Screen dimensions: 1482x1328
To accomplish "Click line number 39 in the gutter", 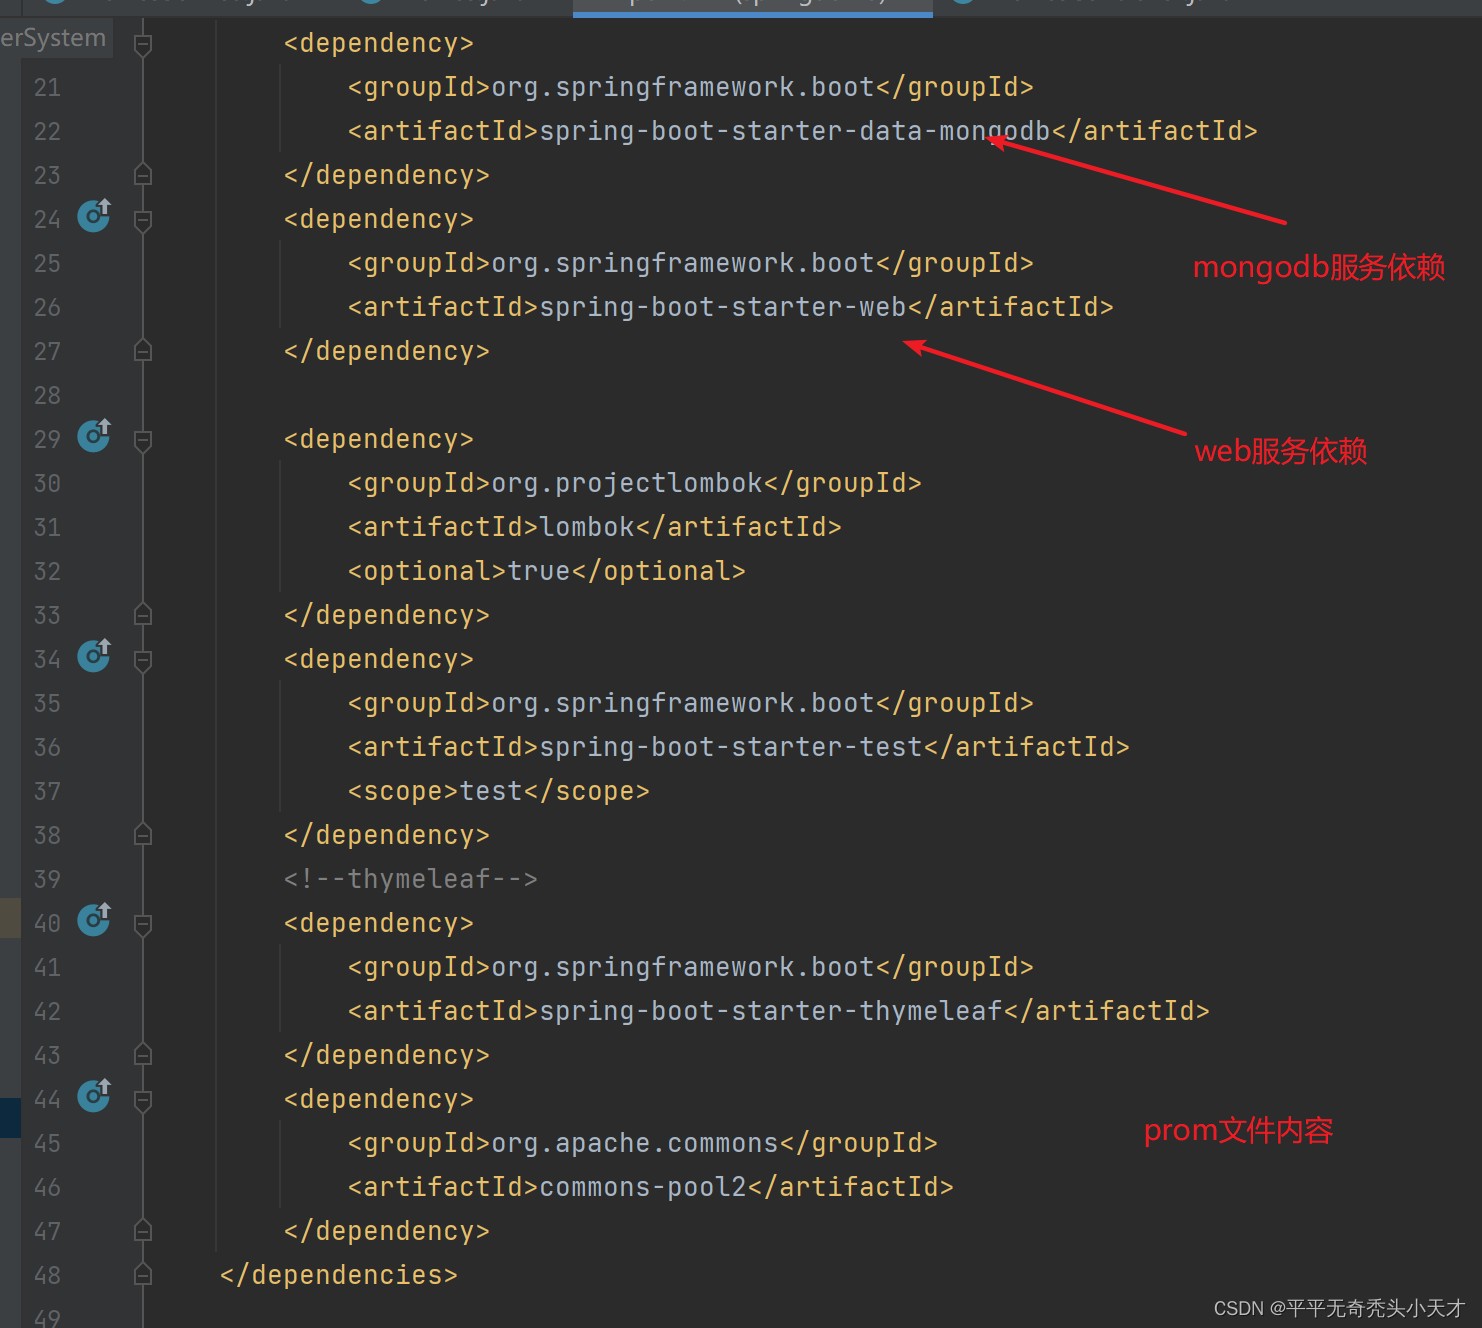I will point(47,880).
